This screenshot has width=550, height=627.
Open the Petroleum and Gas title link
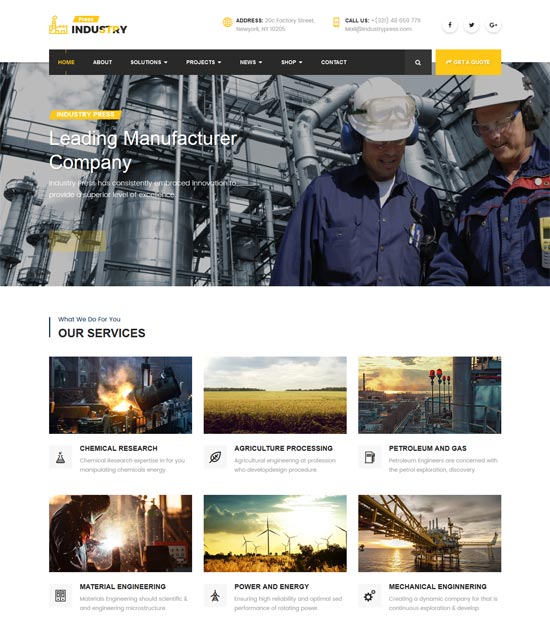coord(428,448)
